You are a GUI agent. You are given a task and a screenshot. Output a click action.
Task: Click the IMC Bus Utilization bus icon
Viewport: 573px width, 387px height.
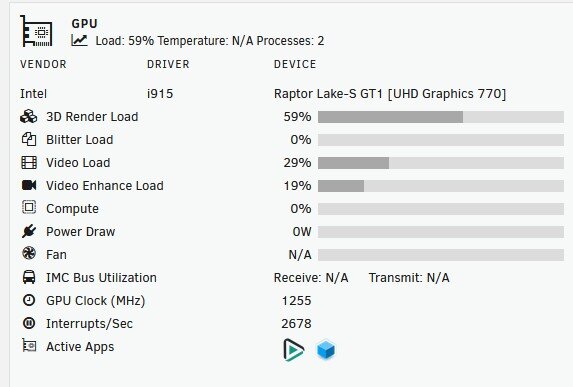click(29, 277)
